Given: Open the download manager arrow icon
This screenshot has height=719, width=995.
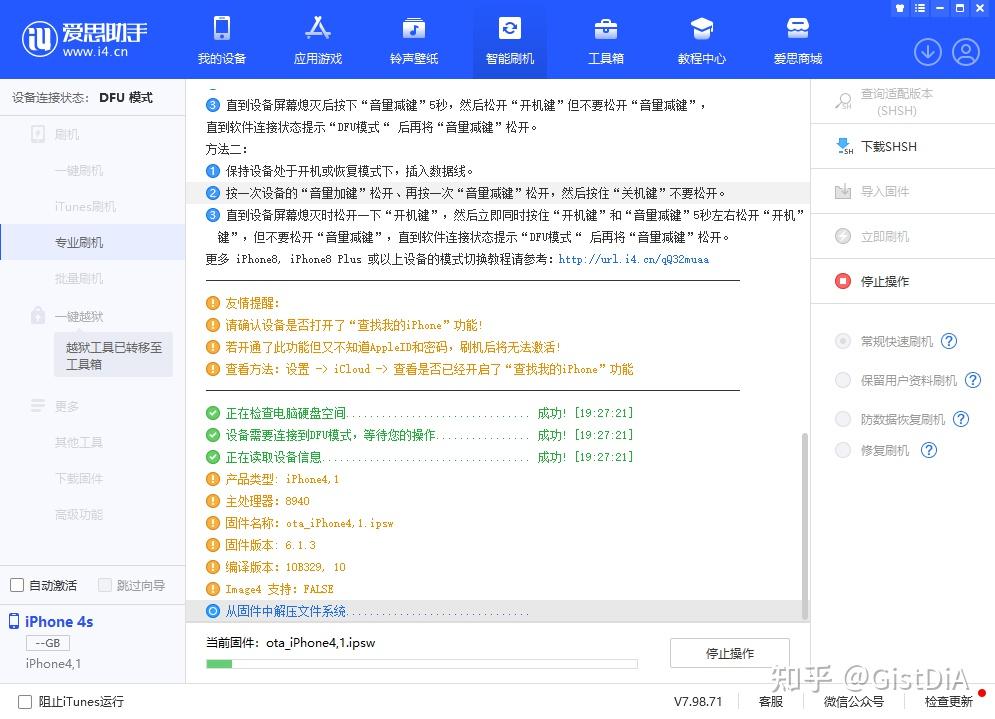Looking at the screenshot, I should coord(928,52).
